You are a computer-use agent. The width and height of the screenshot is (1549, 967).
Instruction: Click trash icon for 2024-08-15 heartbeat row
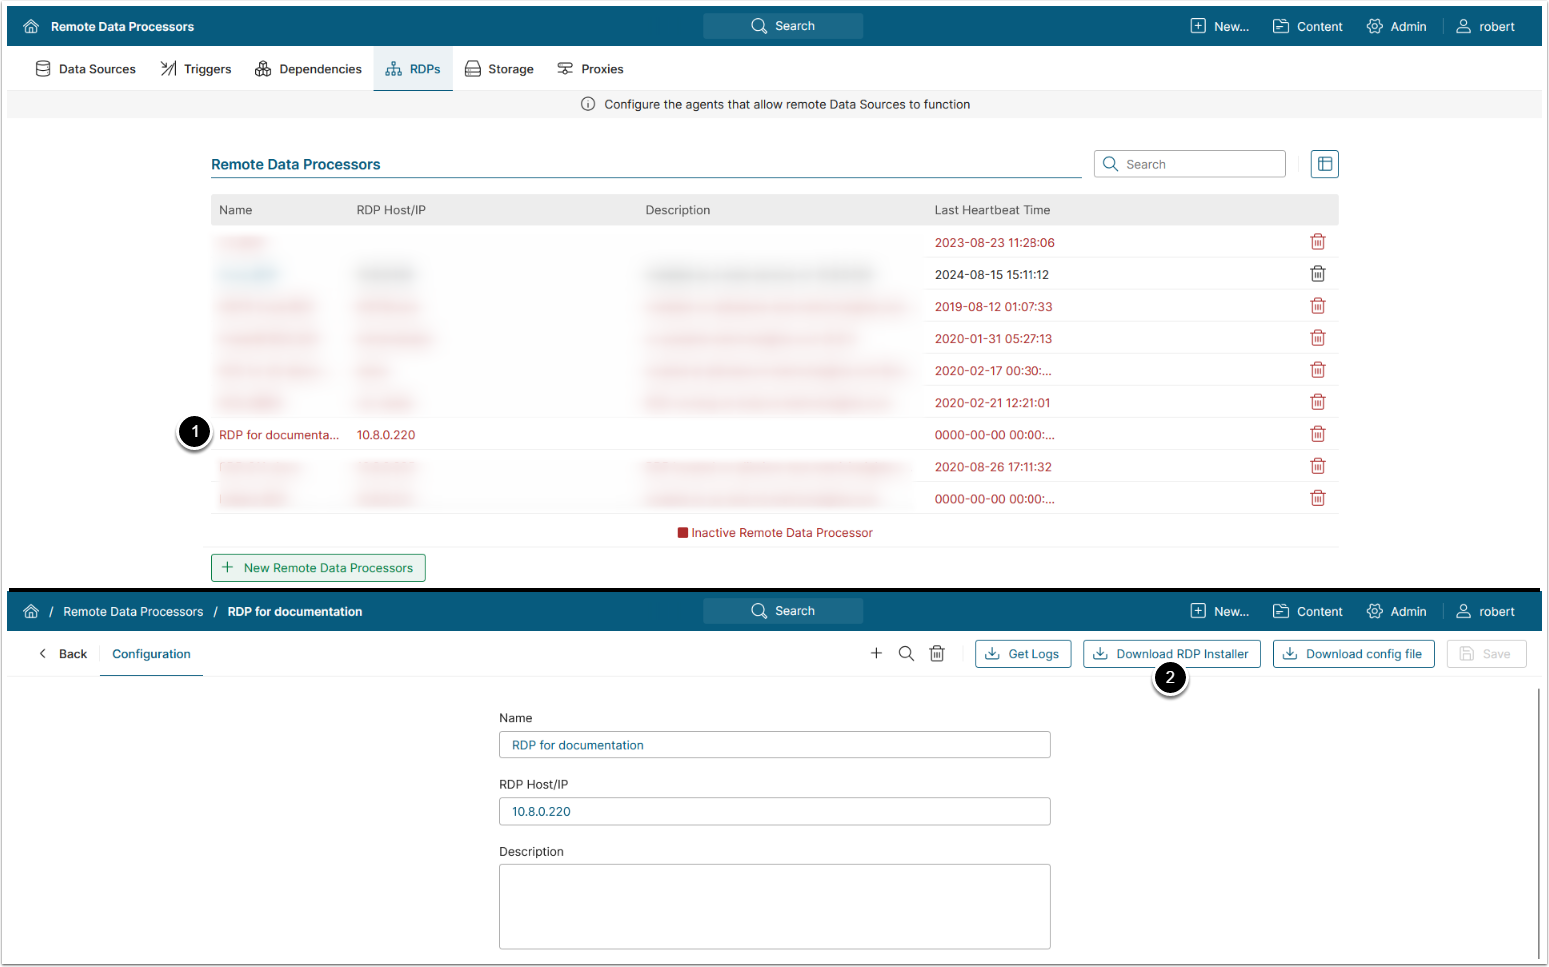pyautogui.click(x=1317, y=274)
